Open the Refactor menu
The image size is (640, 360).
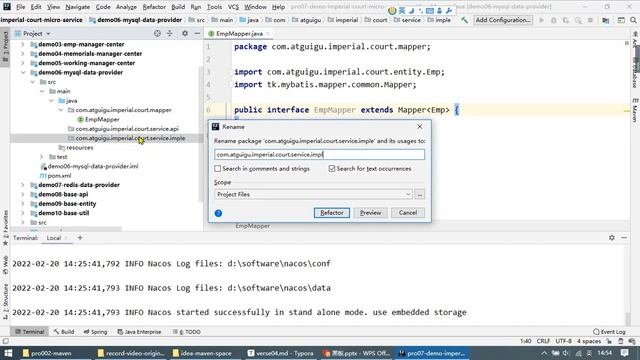[x=154, y=7]
